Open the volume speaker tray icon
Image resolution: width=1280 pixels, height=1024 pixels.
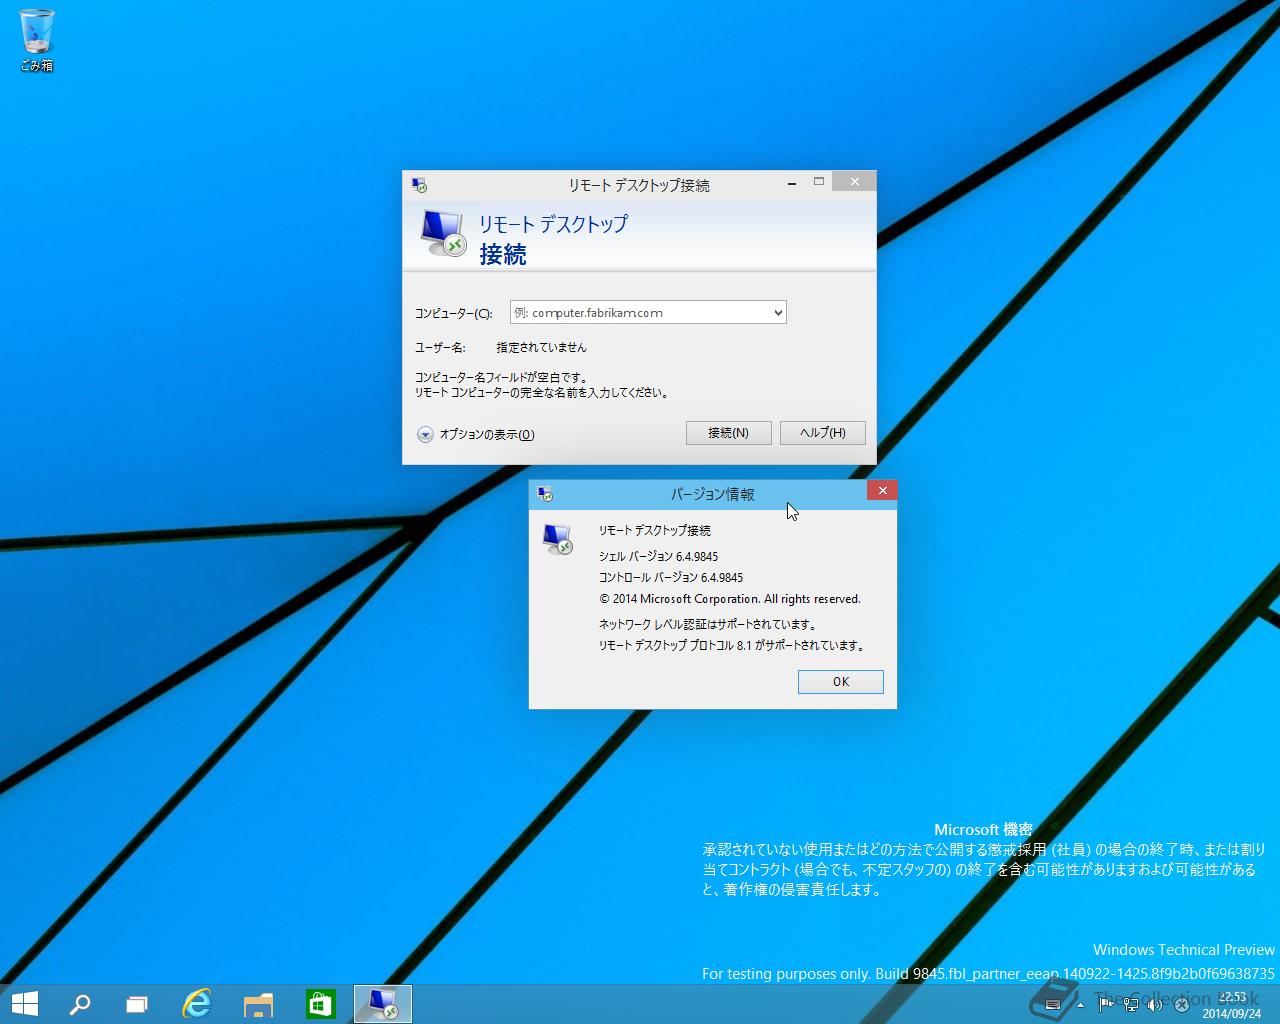tap(1155, 1004)
